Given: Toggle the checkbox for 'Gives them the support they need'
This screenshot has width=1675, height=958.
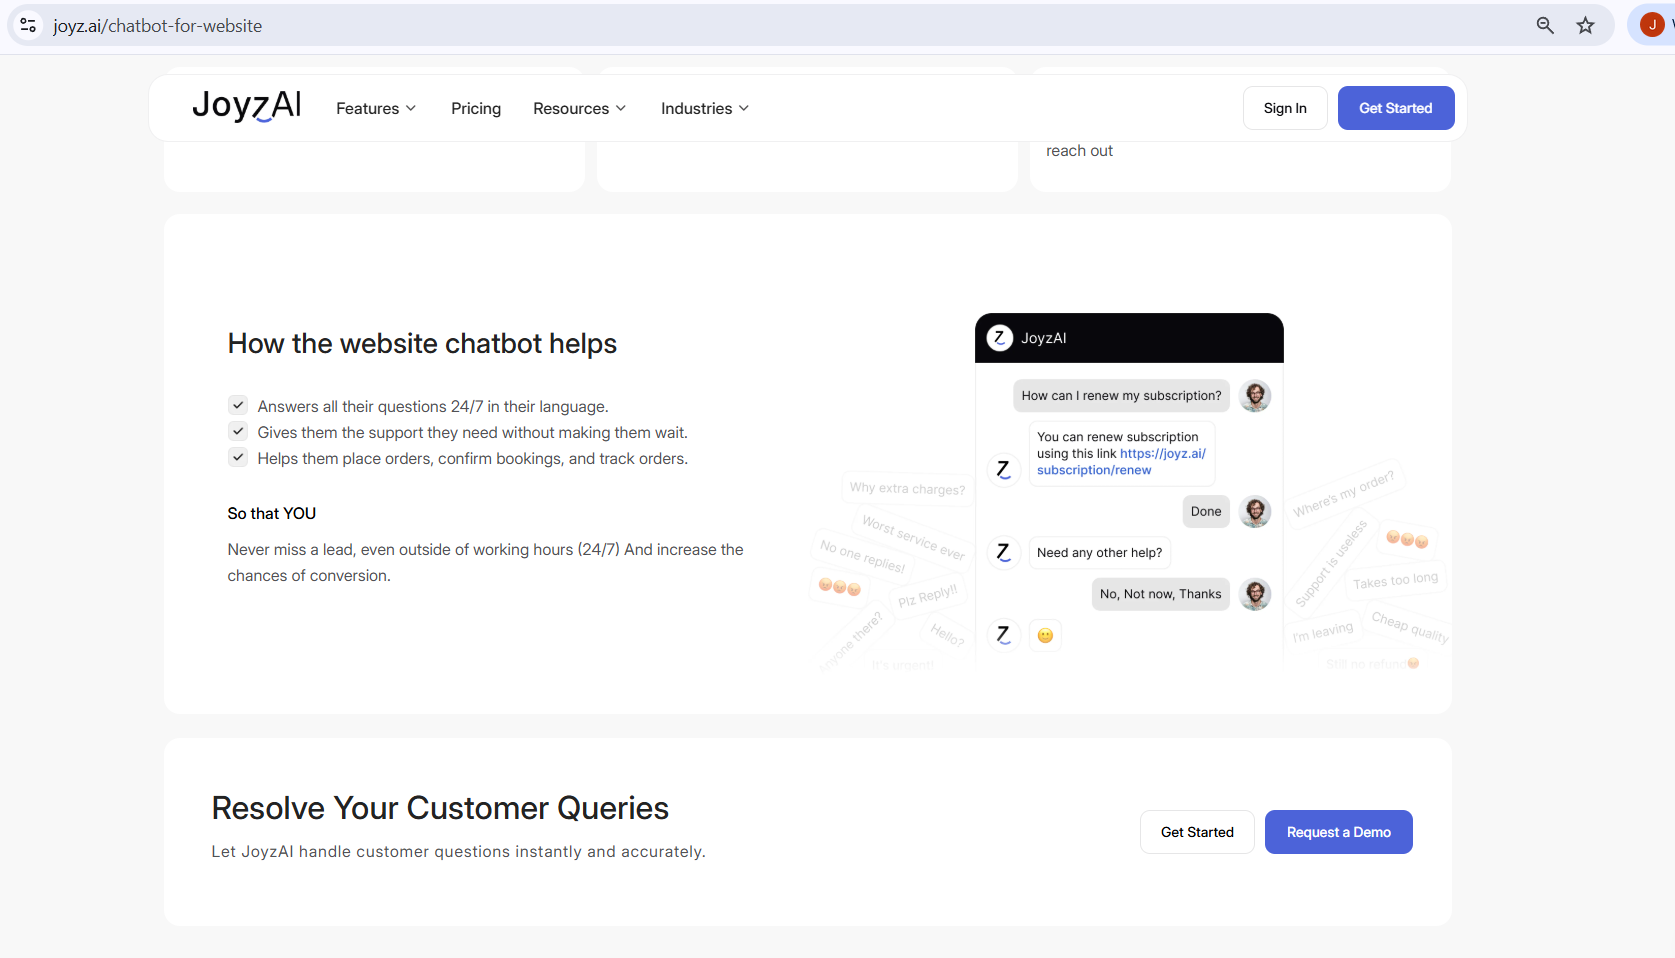Looking at the screenshot, I should (238, 431).
